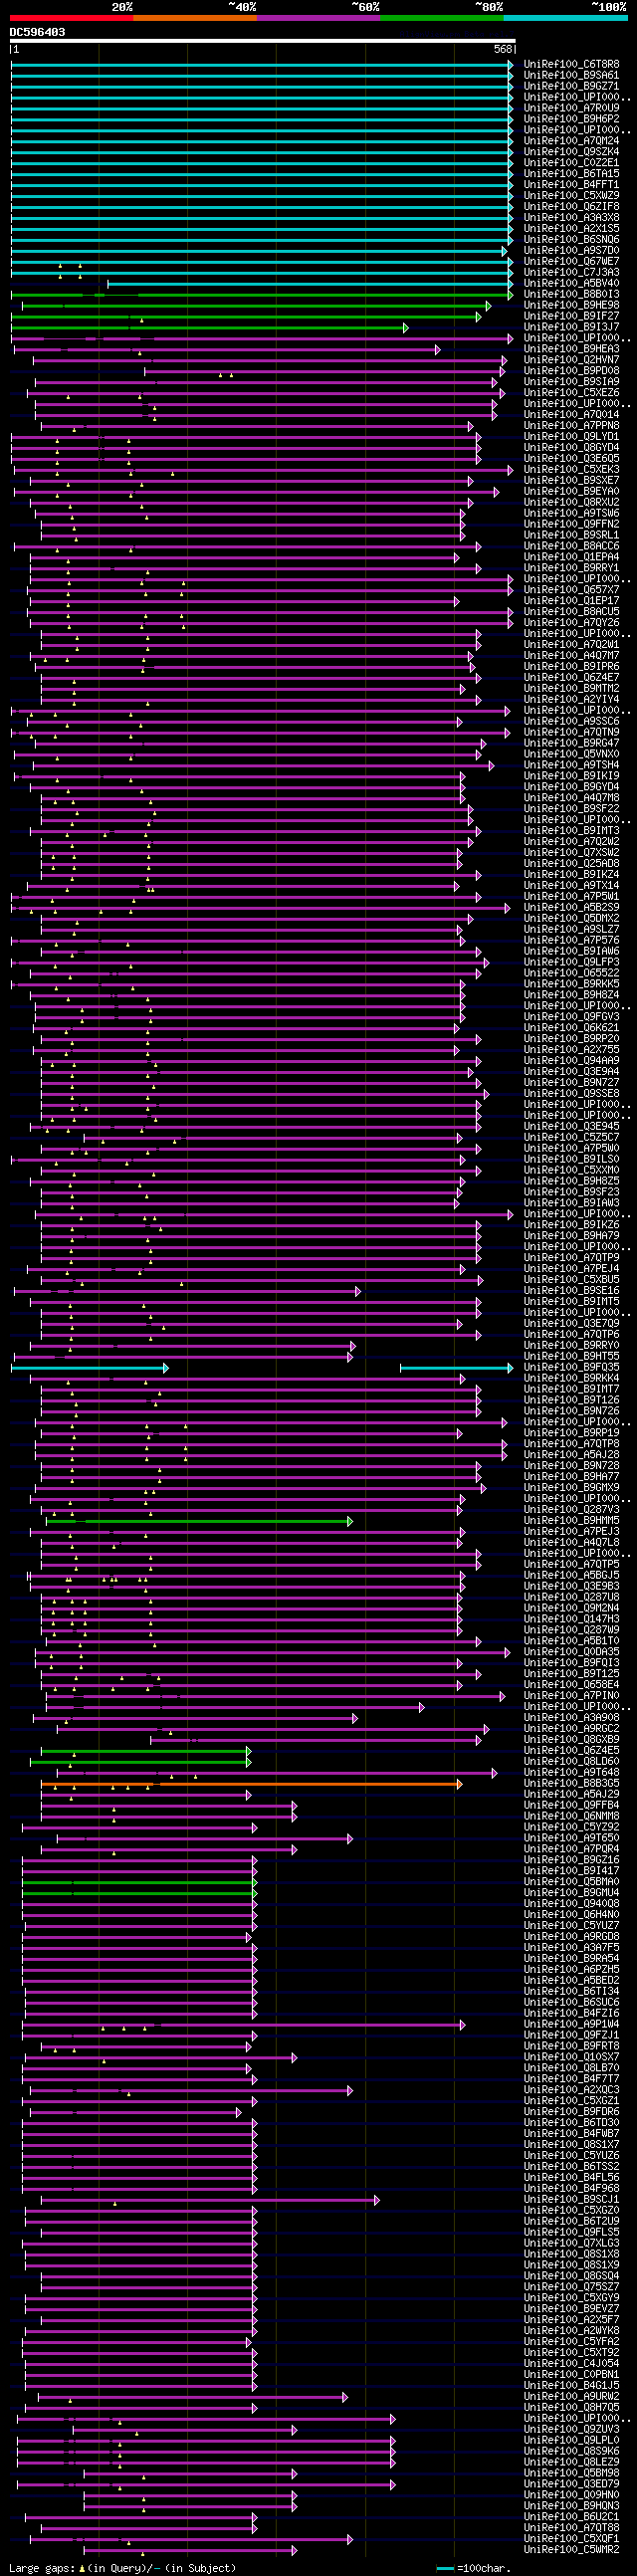Screen dimensions: 637x2576
Task: Click the UniRef100_B6TA15 label
Action: coord(571,174)
